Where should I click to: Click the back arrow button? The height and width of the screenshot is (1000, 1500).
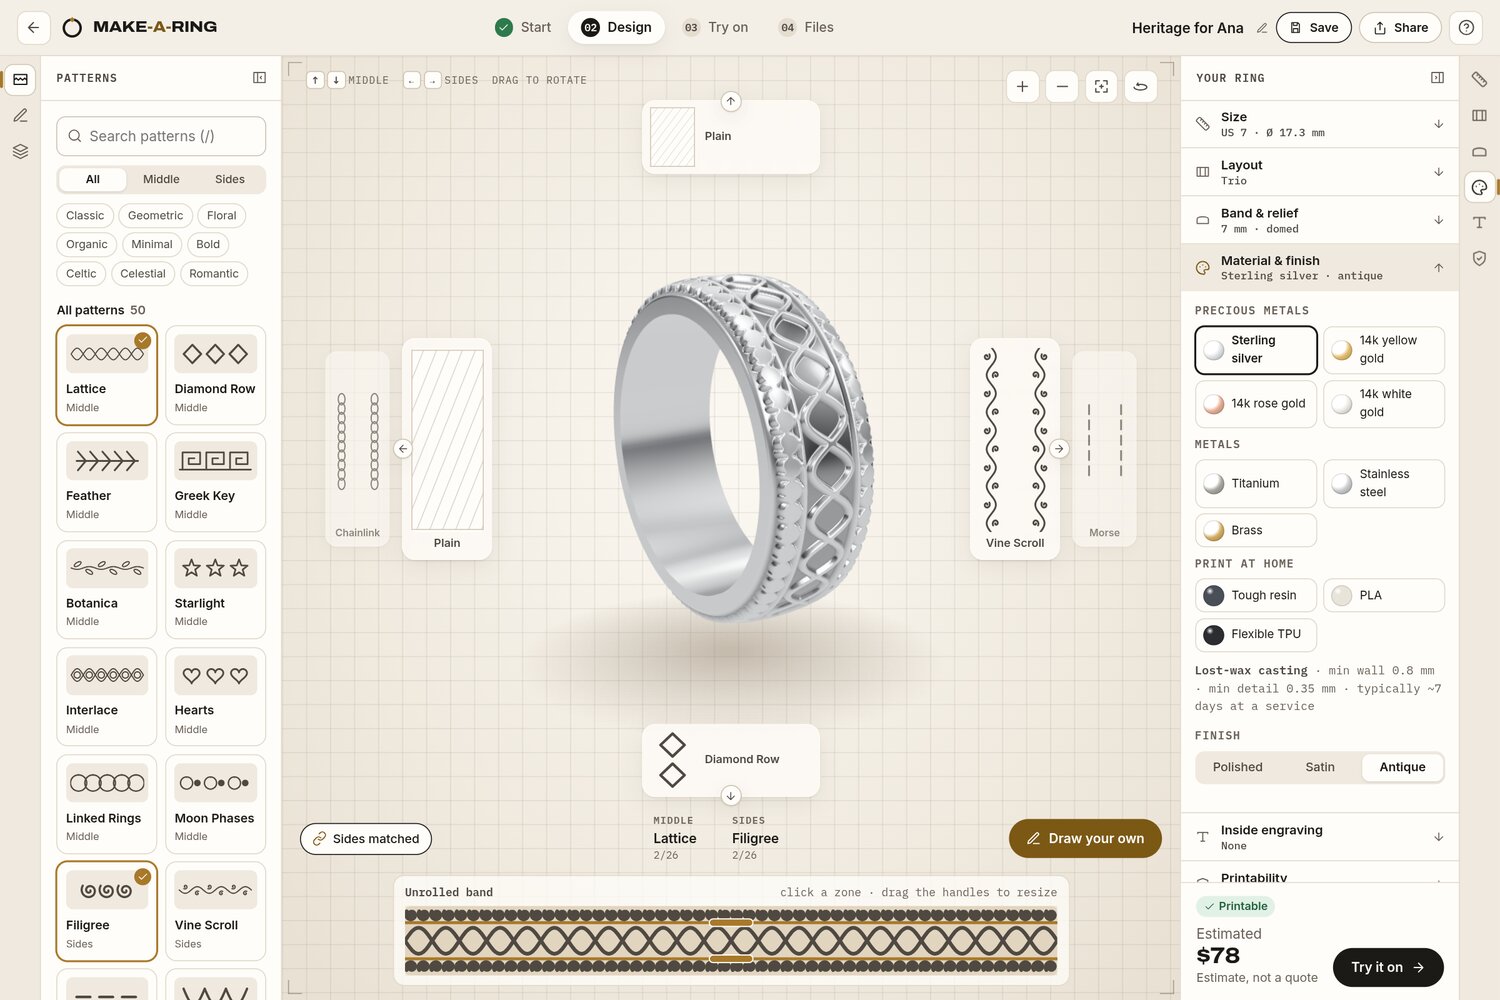coord(34,28)
